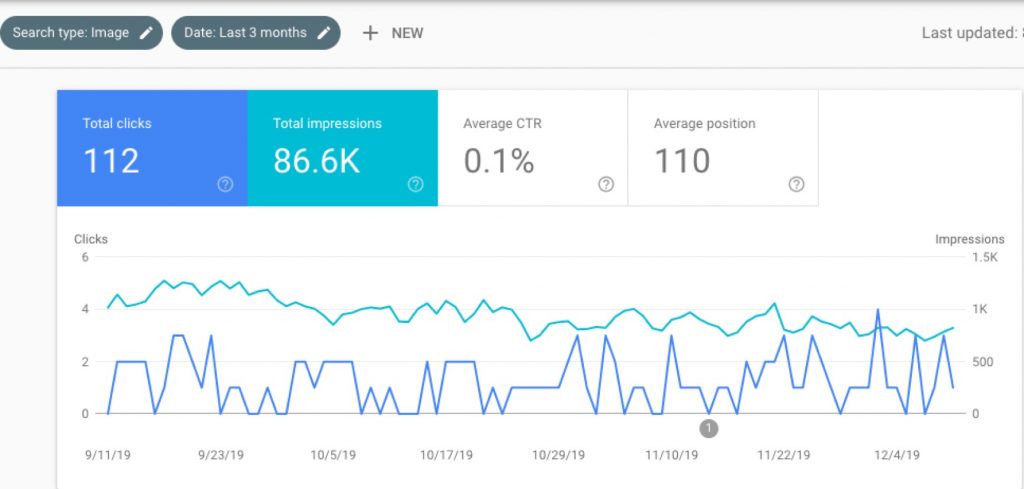Click the 0.1% CTR value
1024x489 pixels.
tap(499, 161)
